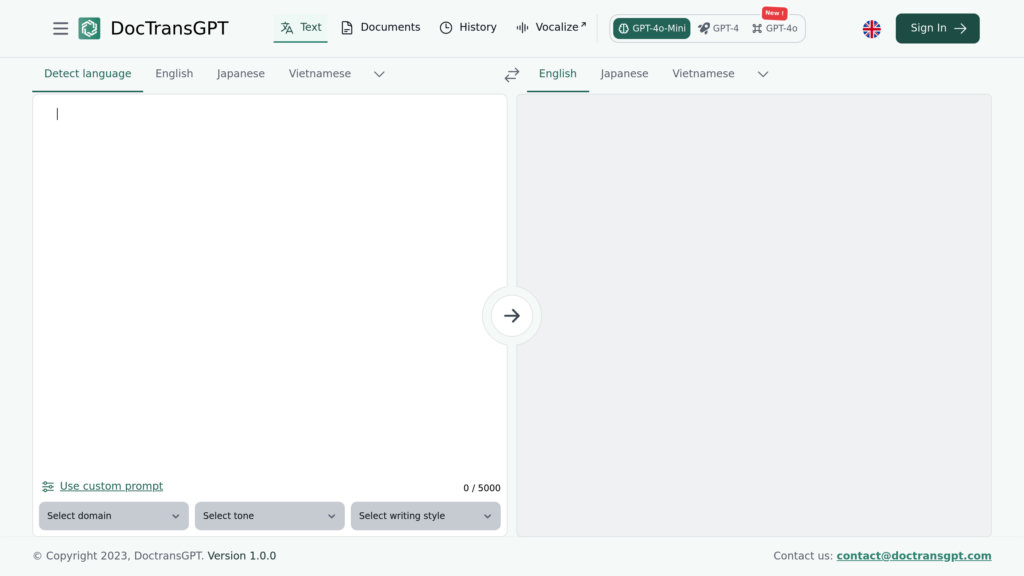
Task: Open the Select writing style dropdown
Action: coord(425,516)
